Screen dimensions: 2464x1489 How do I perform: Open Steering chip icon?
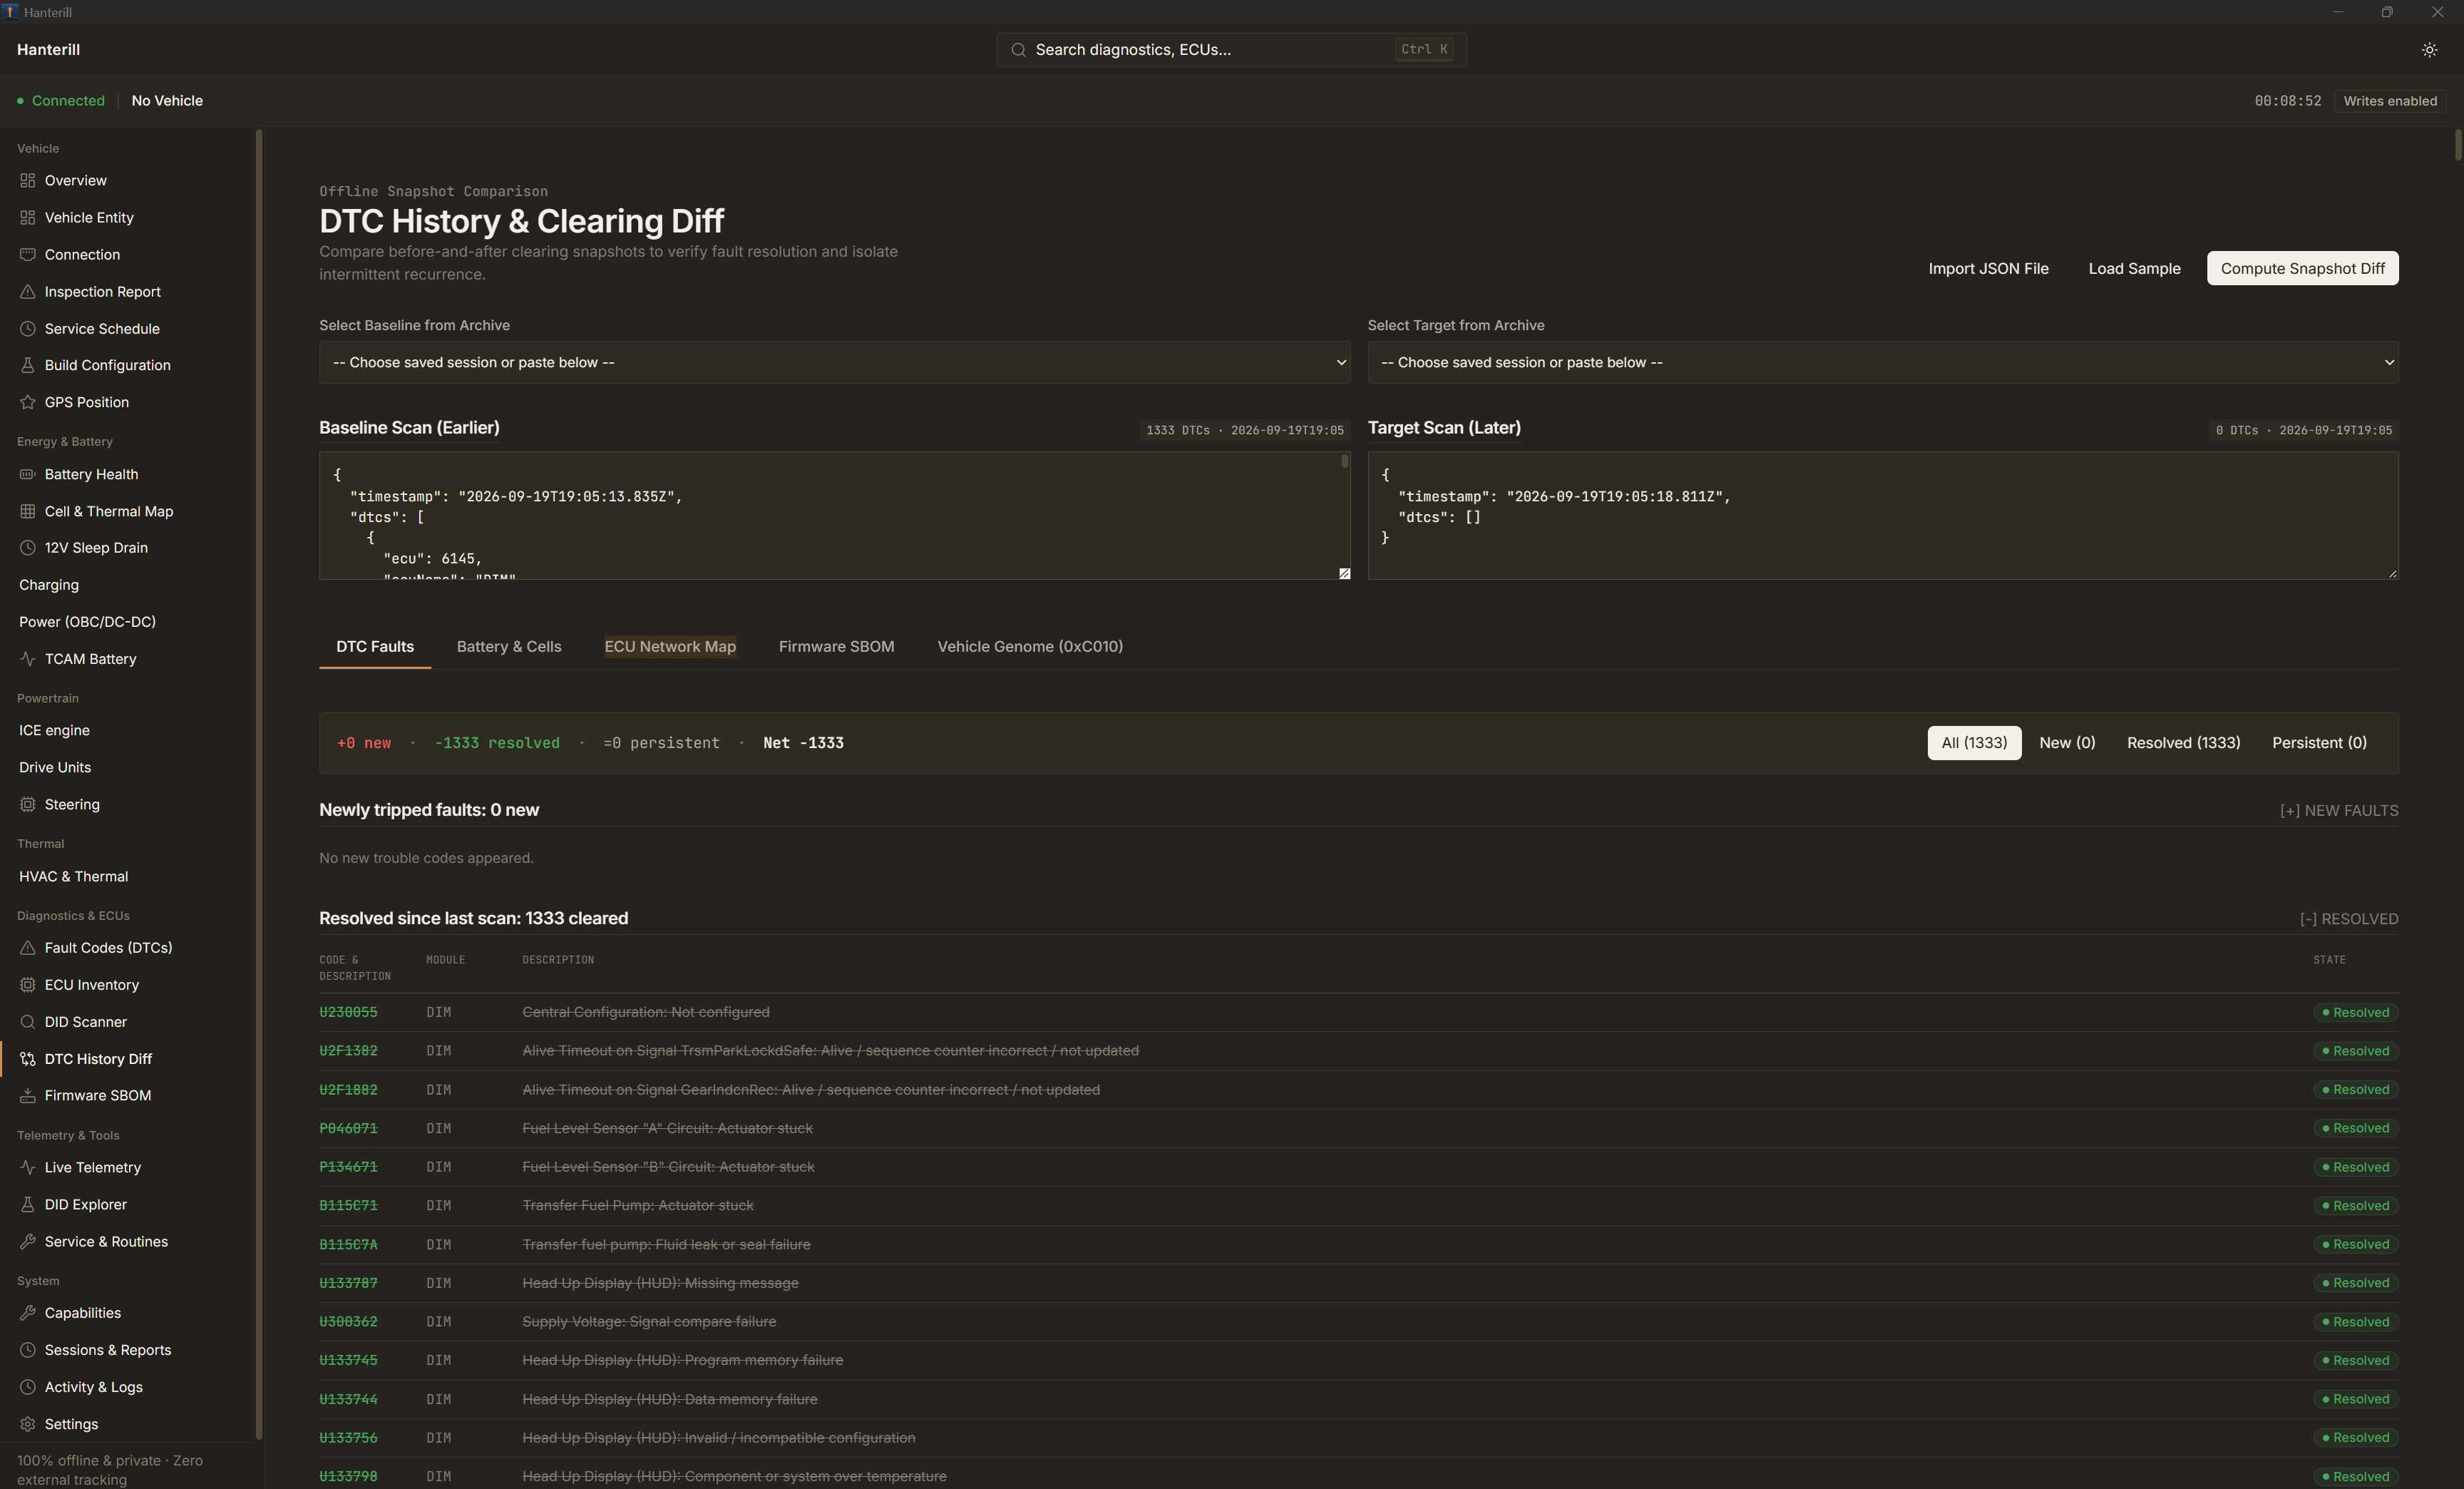click(28, 805)
